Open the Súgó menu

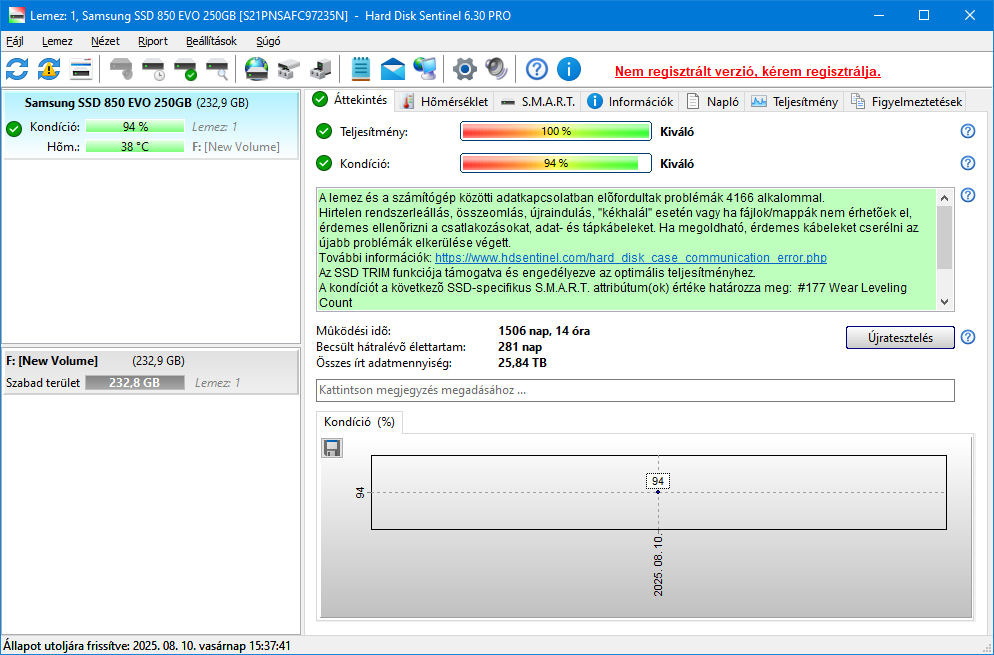(x=268, y=41)
